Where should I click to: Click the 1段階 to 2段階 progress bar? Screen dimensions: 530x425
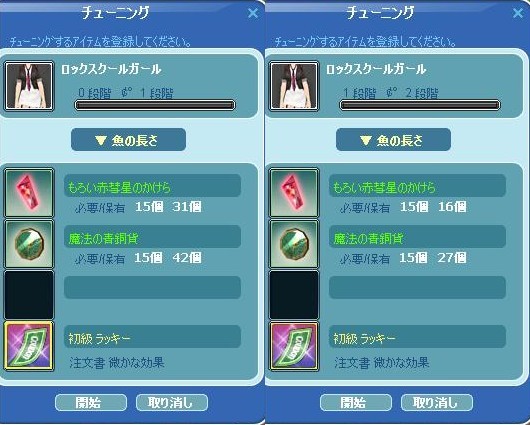click(x=420, y=105)
